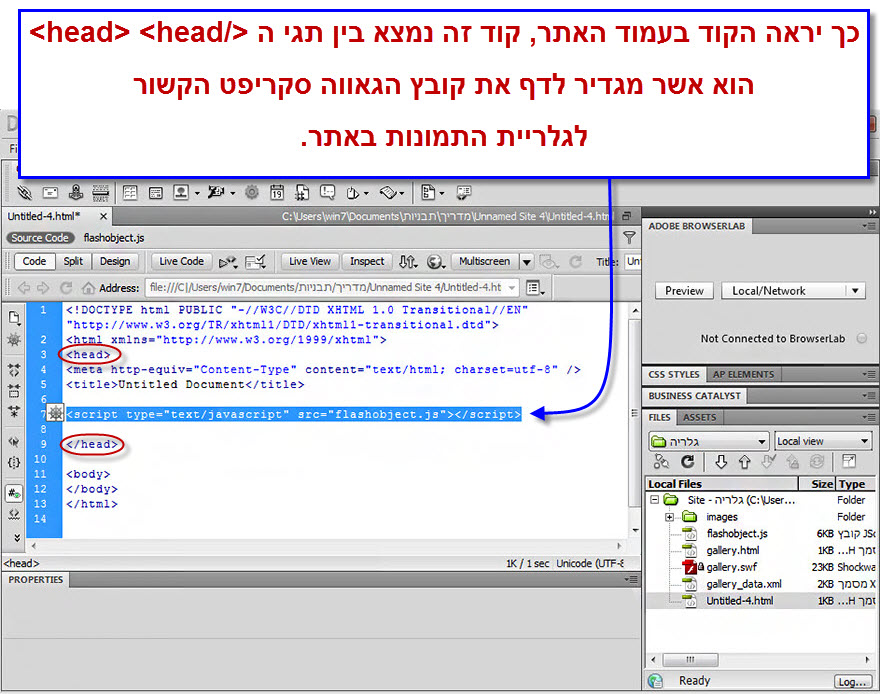Viewport: 880px width, 694px height.
Task: Toggle Inspect mode
Action: pyautogui.click(x=367, y=261)
